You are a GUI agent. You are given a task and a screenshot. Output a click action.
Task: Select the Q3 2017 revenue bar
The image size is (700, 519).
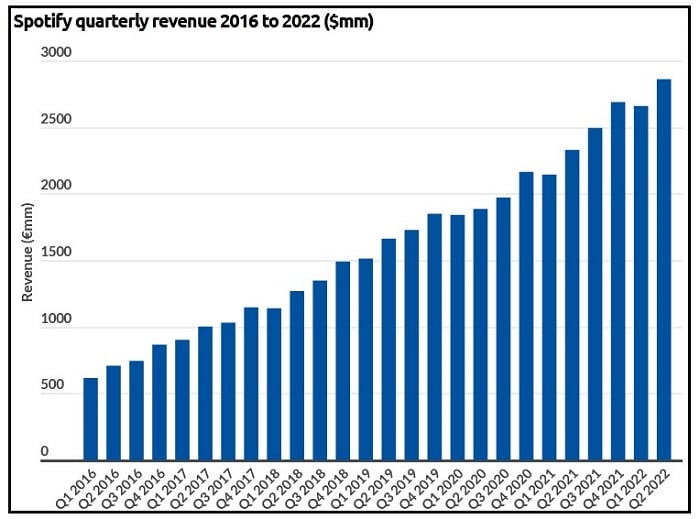pos(228,391)
